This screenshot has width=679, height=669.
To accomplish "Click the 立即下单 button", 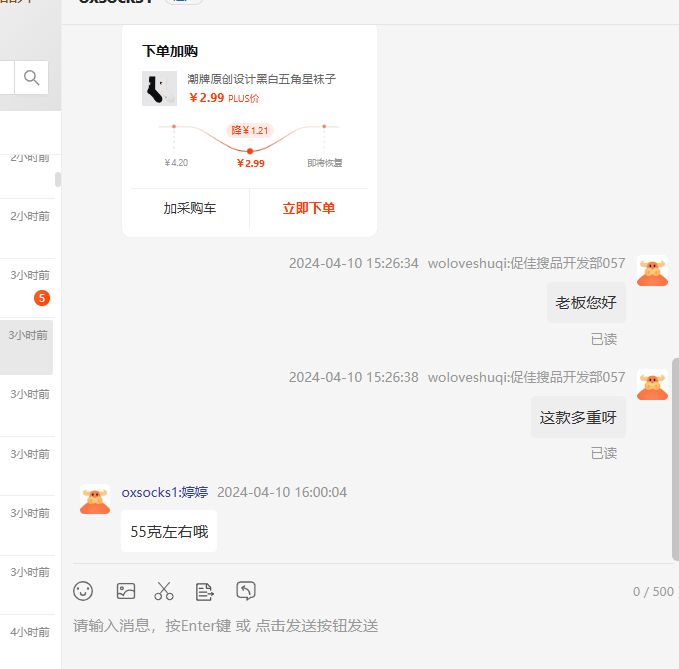I will [x=309, y=209].
